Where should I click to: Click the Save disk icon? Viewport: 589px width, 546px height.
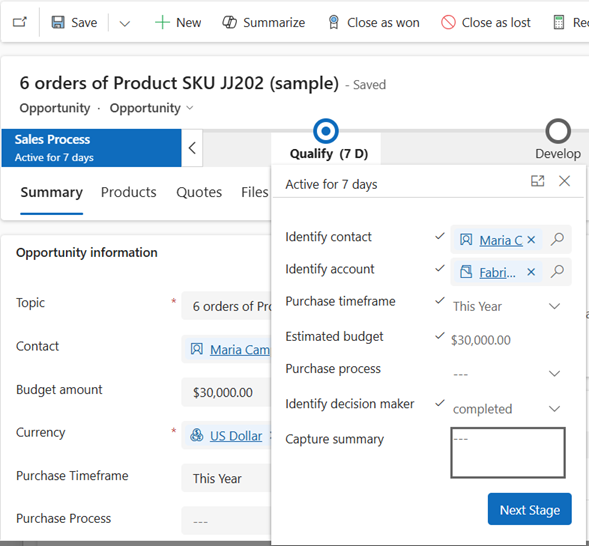[x=58, y=23]
